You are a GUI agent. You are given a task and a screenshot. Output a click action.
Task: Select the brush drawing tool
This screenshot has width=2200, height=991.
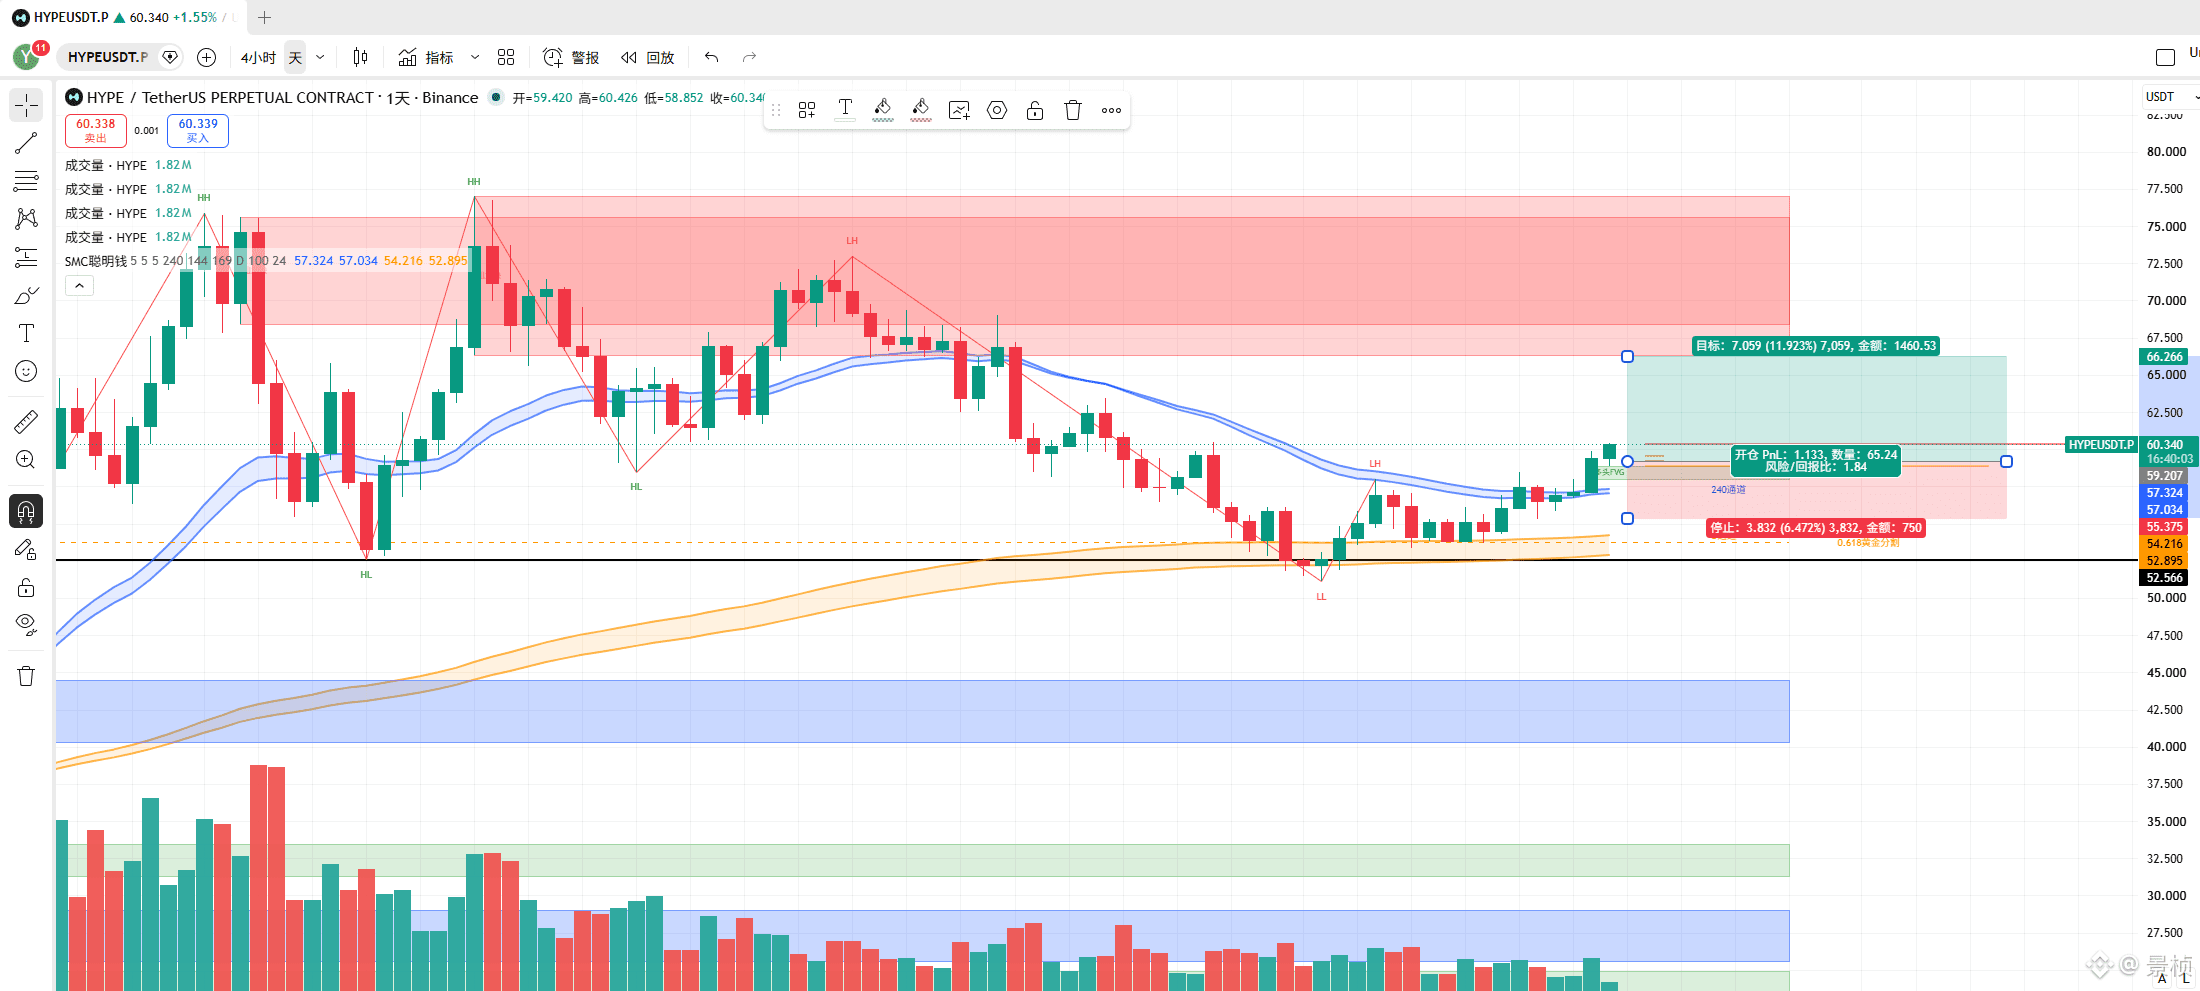click(x=26, y=296)
